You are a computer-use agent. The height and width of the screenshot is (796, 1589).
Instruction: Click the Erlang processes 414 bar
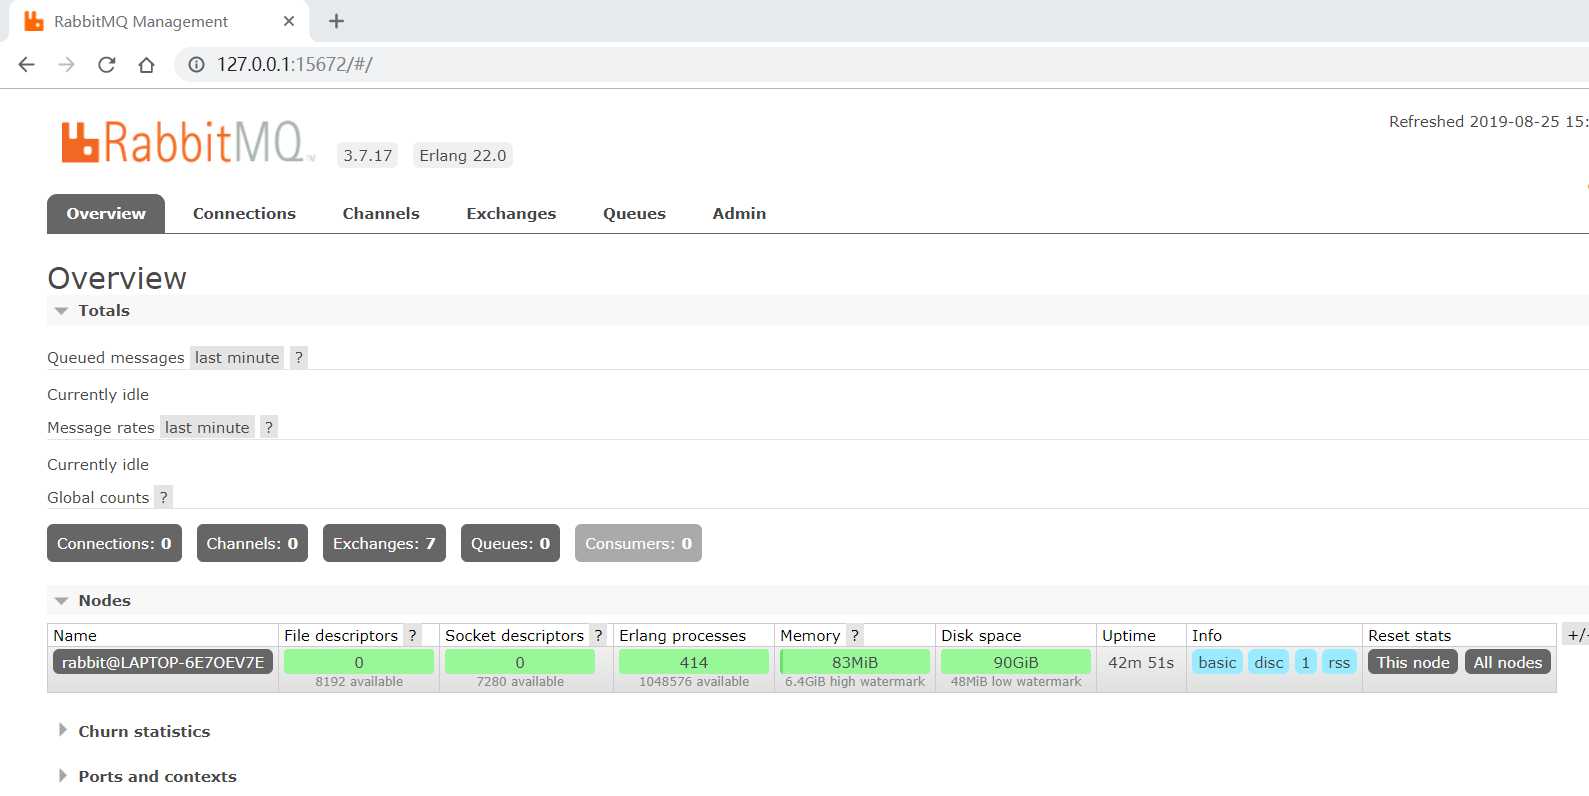[x=694, y=662]
